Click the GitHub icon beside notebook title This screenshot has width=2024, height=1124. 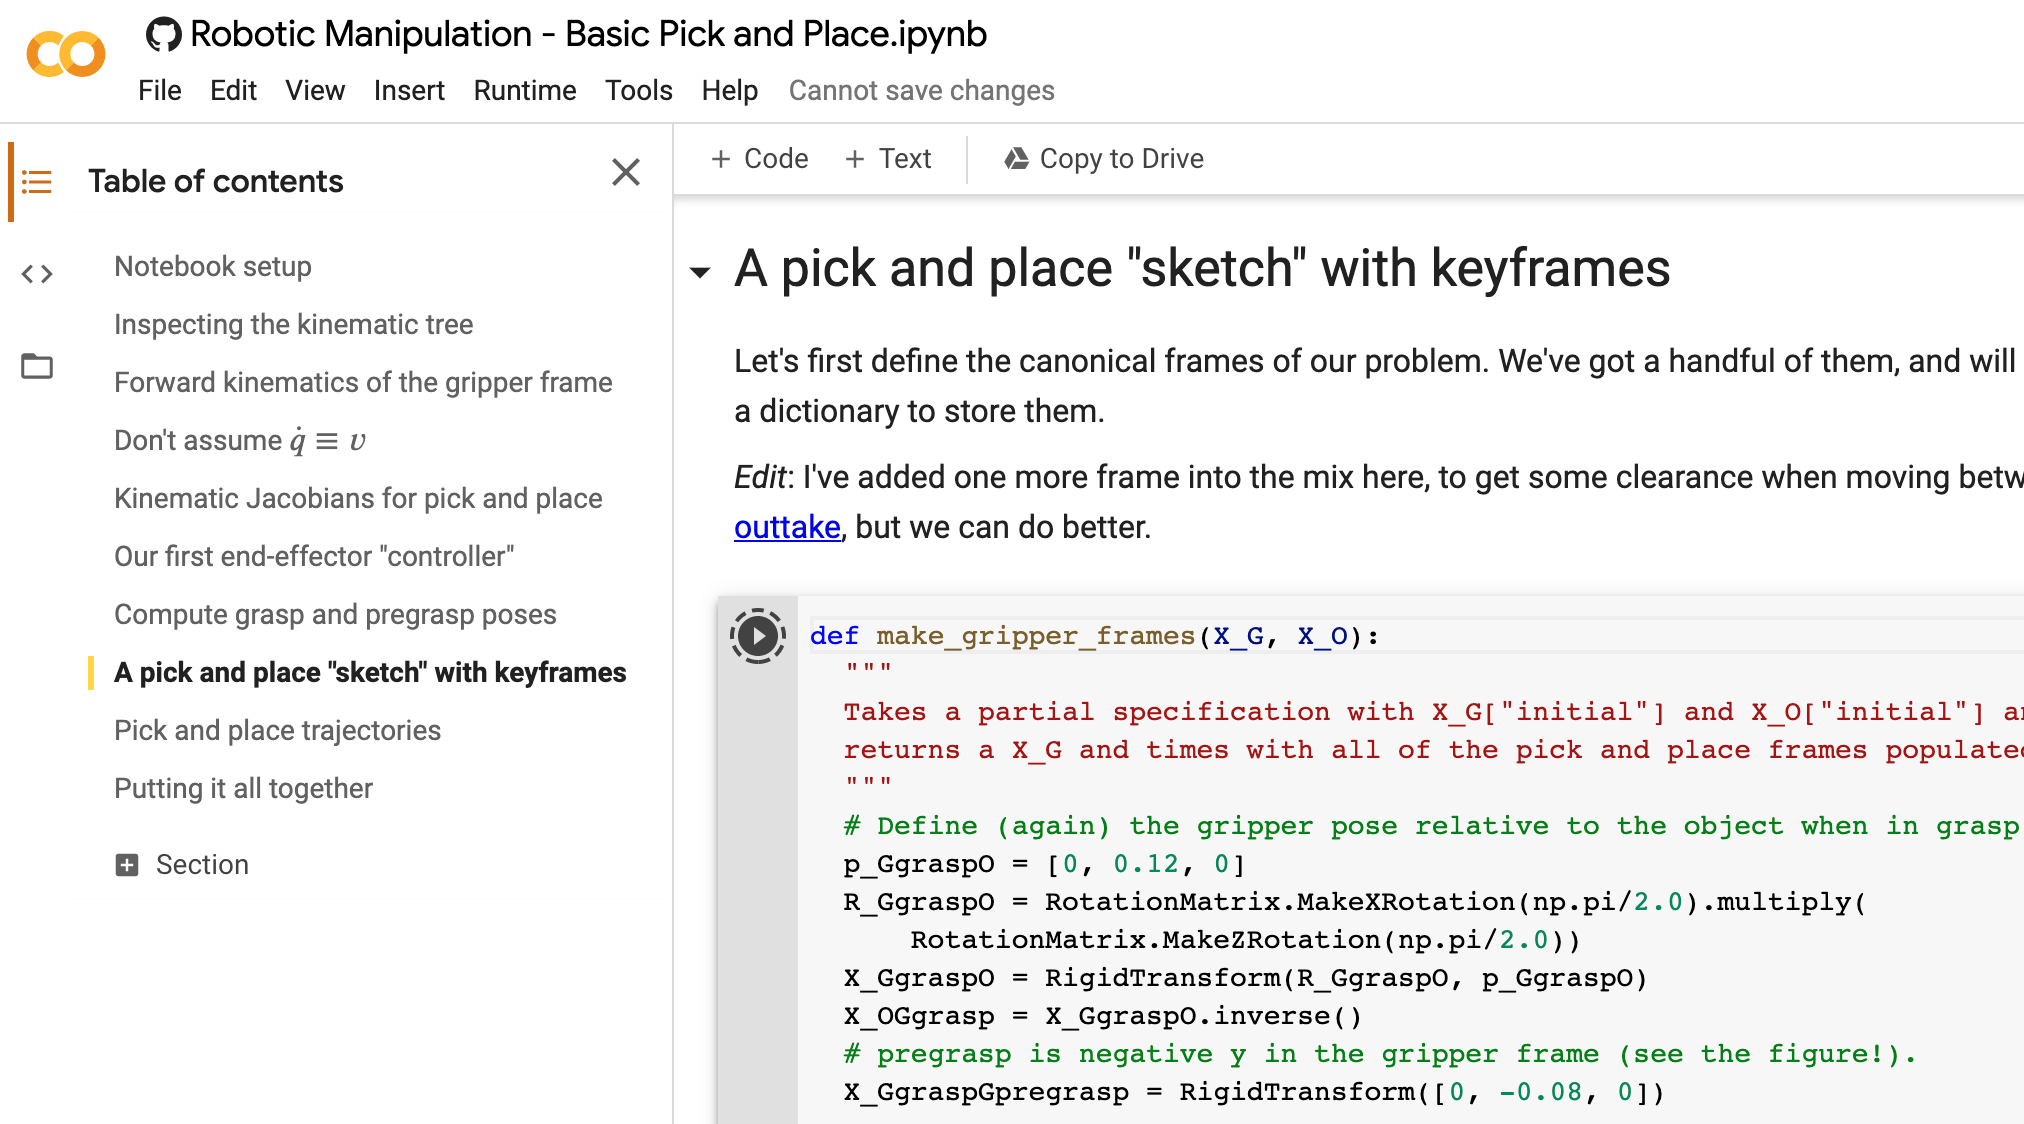[163, 34]
